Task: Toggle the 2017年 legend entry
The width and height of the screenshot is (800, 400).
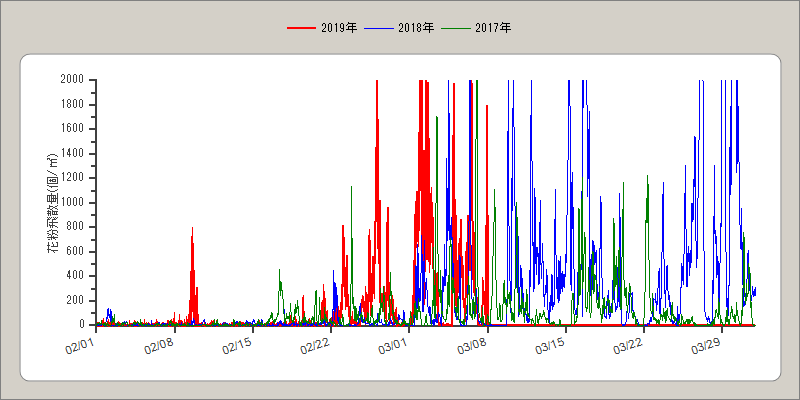Action: click(477, 28)
